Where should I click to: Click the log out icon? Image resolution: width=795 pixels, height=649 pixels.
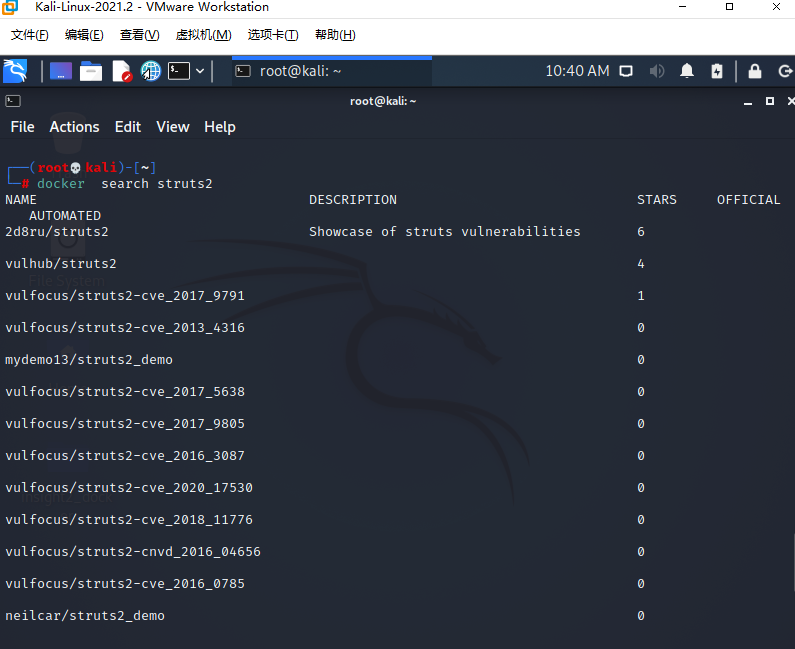(x=785, y=71)
